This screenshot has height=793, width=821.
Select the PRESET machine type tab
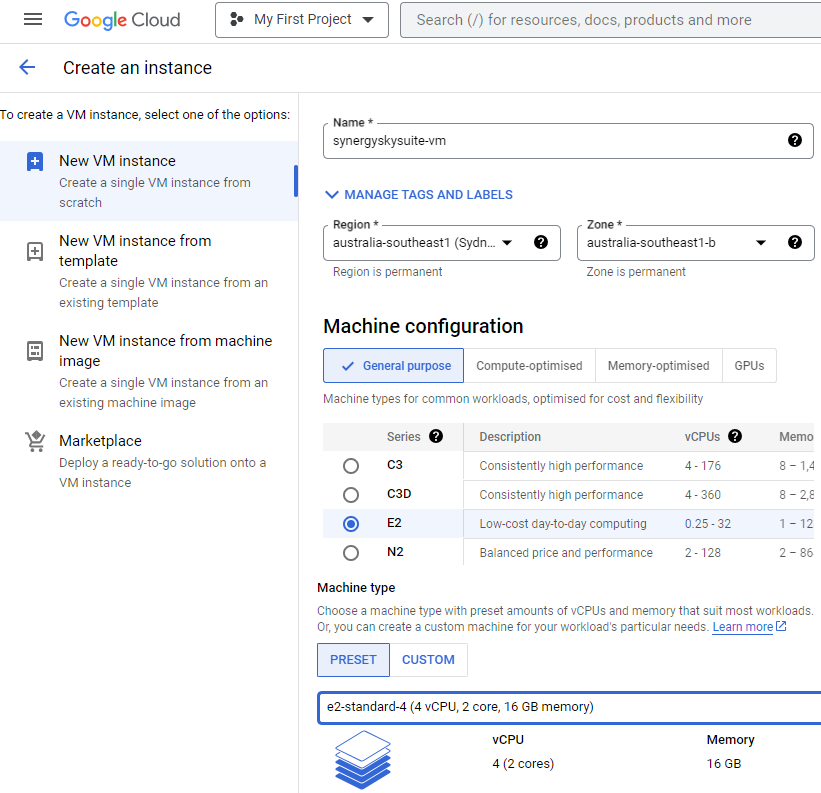pos(353,660)
